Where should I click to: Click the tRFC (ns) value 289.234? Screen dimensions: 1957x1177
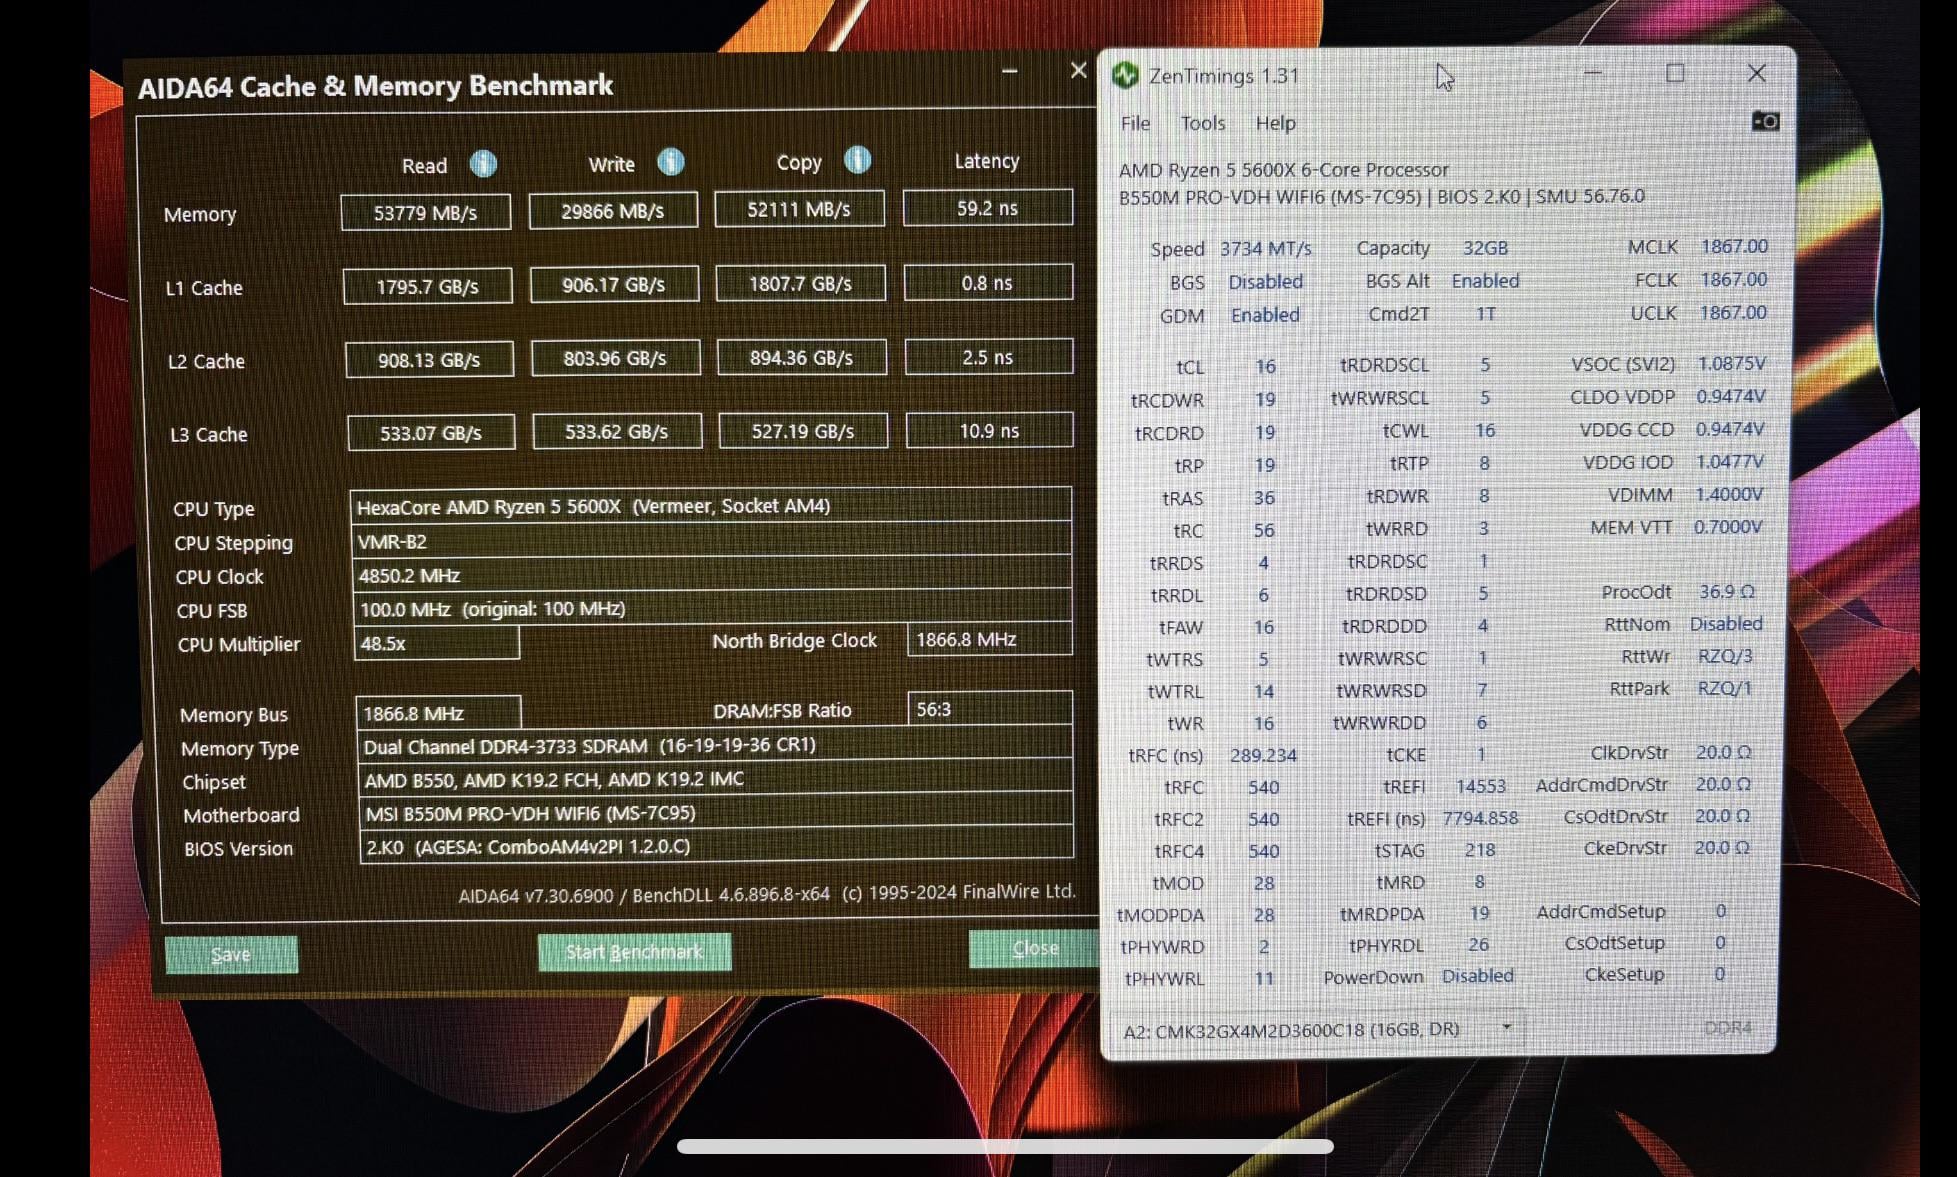pos(1263,755)
